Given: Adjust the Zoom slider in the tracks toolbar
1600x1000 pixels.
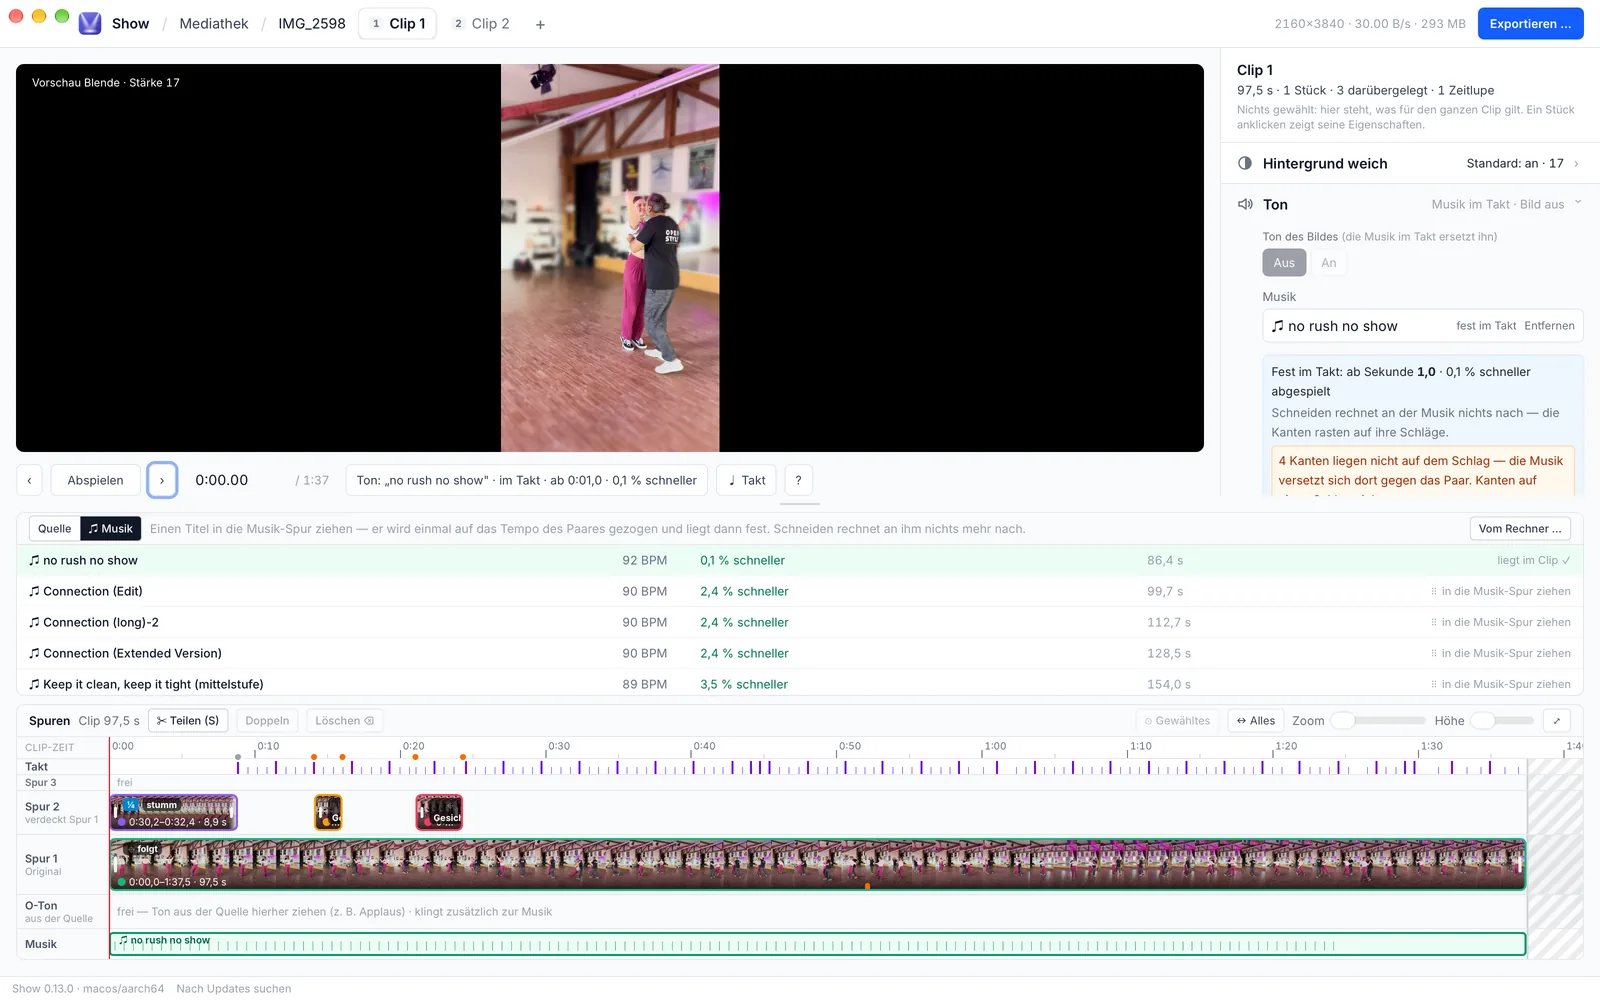Looking at the screenshot, I should click(x=1378, y=720).
